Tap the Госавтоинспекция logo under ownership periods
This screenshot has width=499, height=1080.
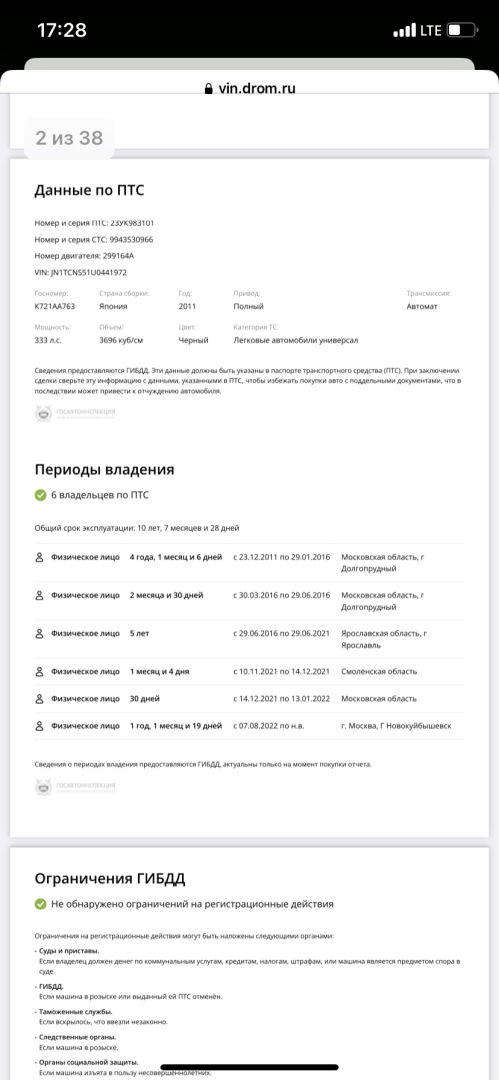[x=75, y=787]
